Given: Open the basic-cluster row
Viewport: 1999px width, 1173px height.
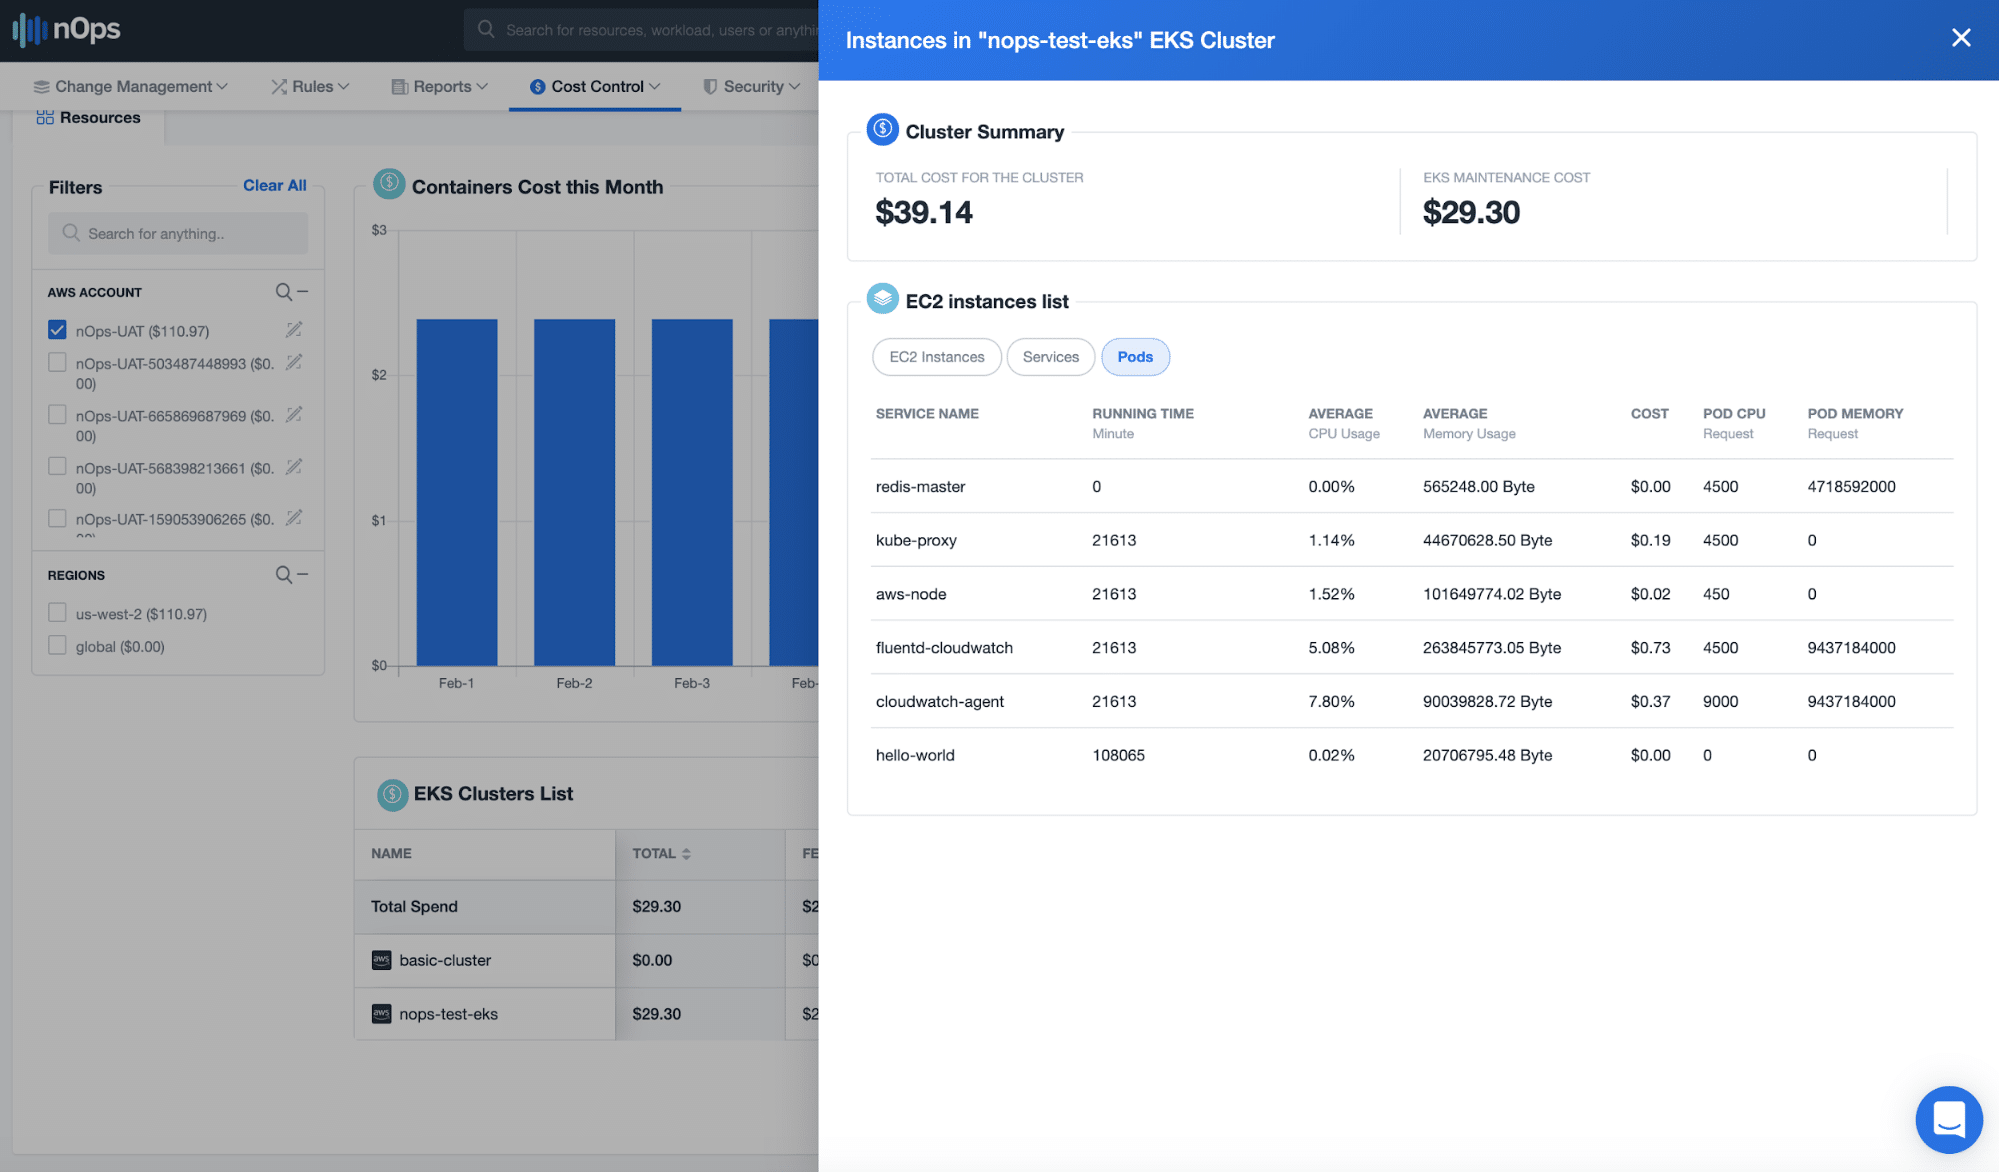Looking at the screenshot, I should point(445,960).
